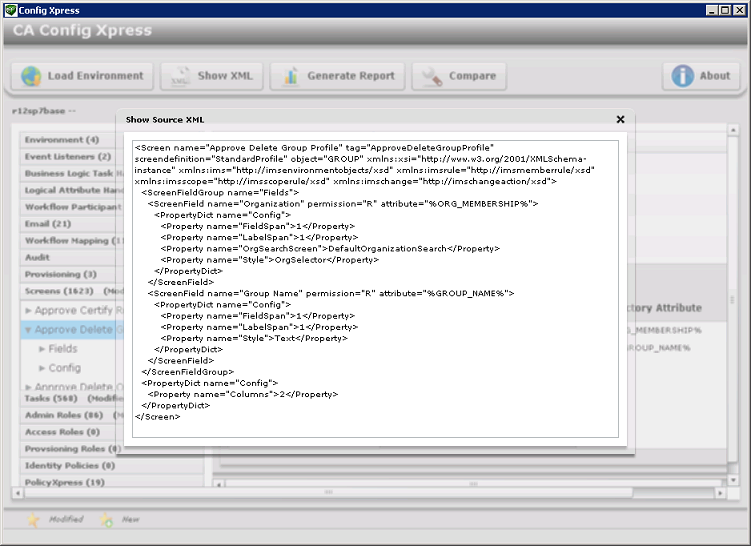Click the Config Xpress title bar app icon
This screenshot has height=546, width=751.
(x=10, y=10)
